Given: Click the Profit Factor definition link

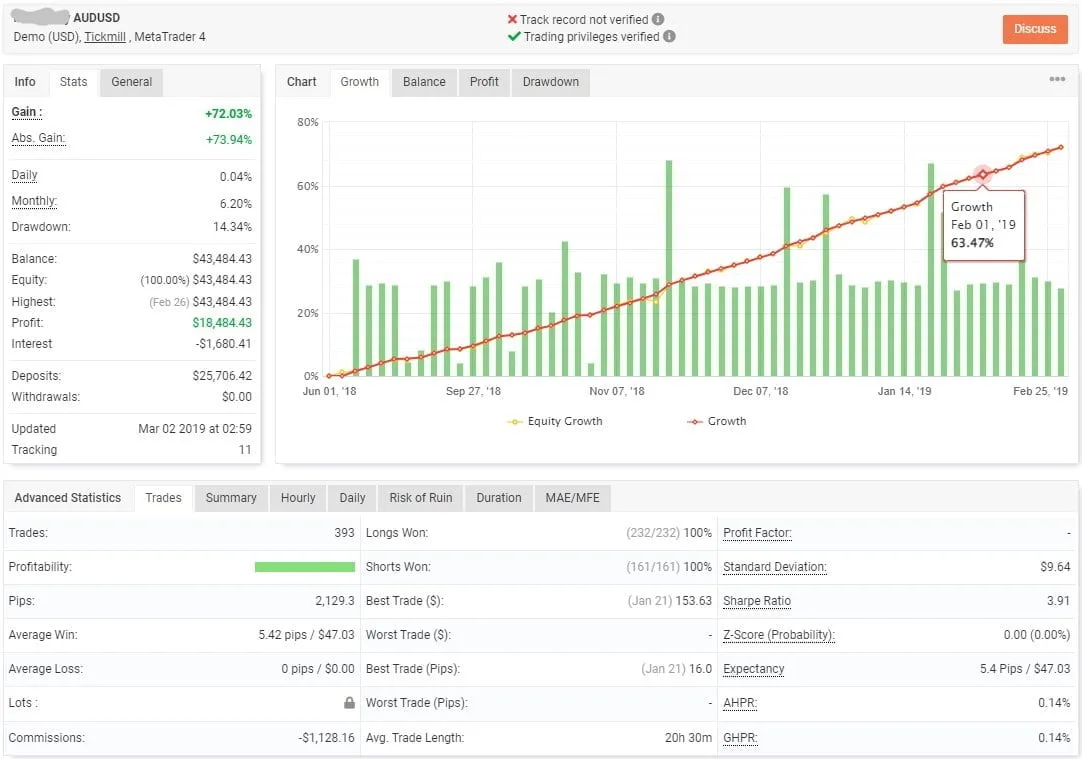Looking at the screenshot, I should (757, 532).
